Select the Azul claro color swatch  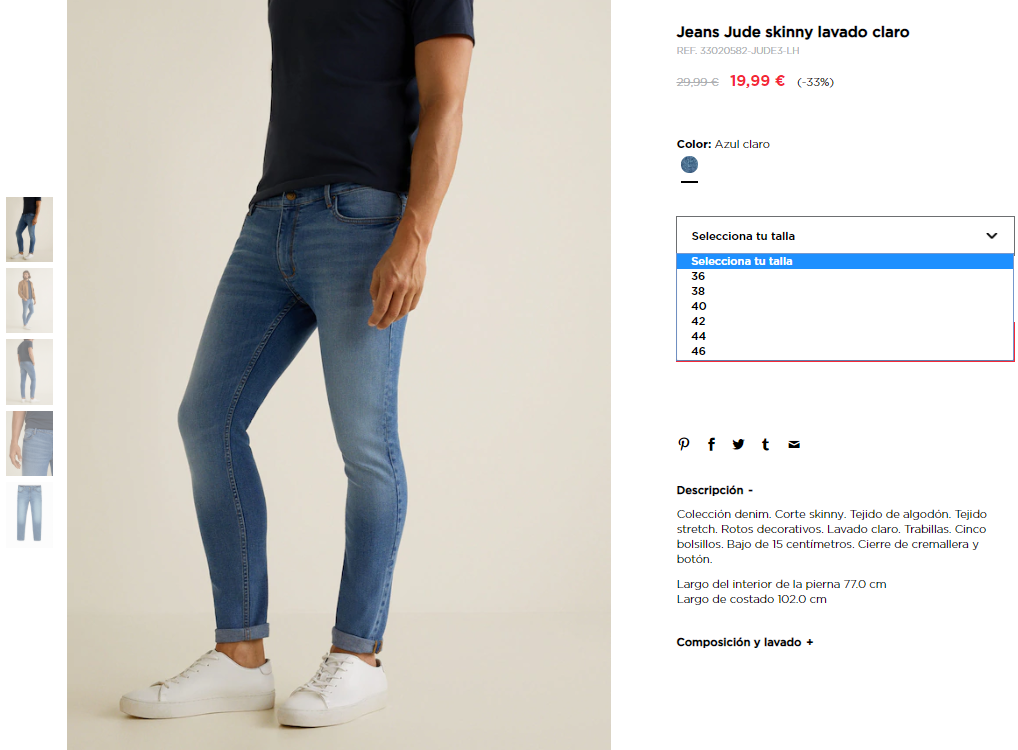[689, 164]
